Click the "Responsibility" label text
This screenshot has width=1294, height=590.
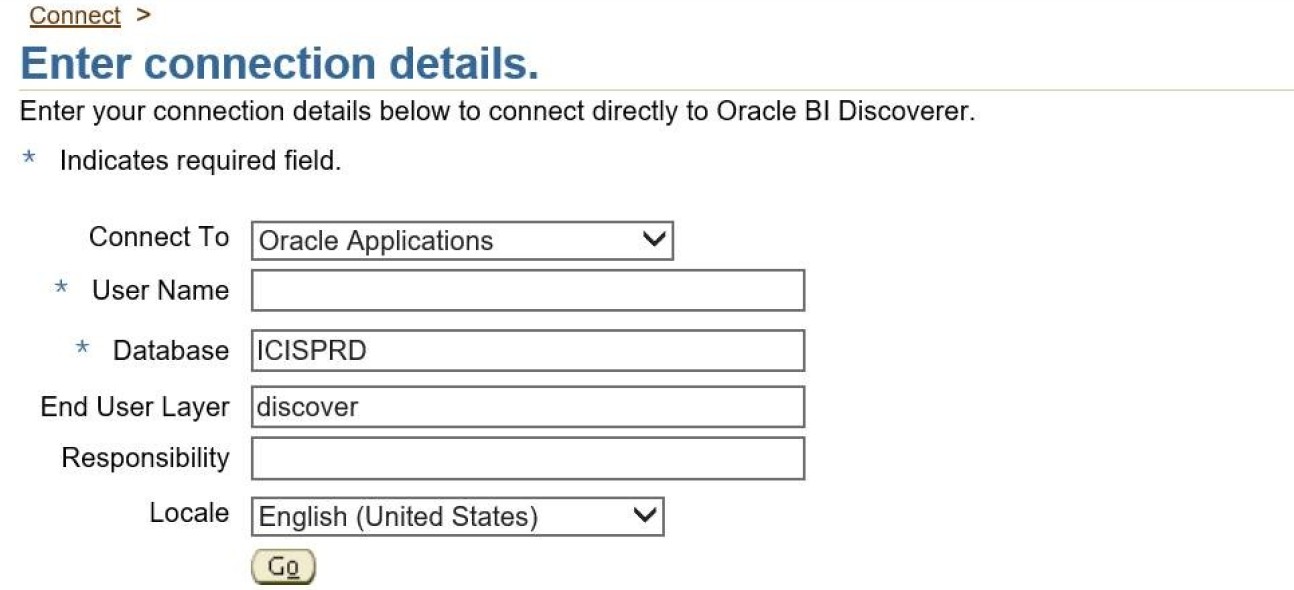point(145,458)
